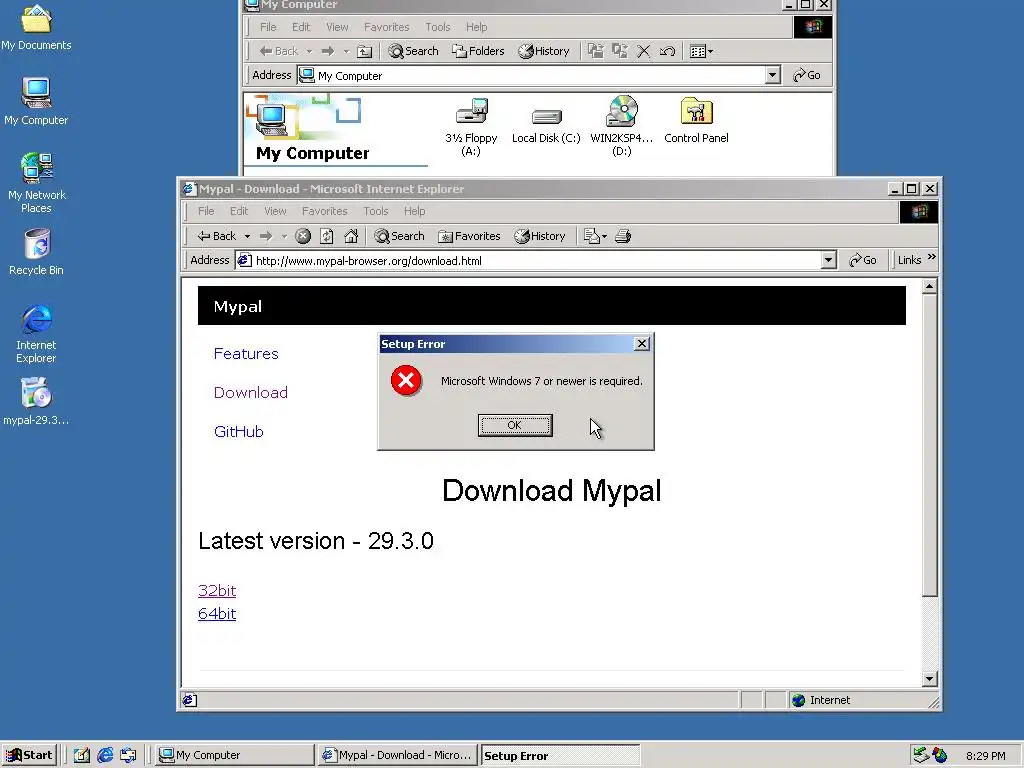1024x768 pixels.
Task: Open the Help menu in Internet Explorer
Action: tap(414, 211)
